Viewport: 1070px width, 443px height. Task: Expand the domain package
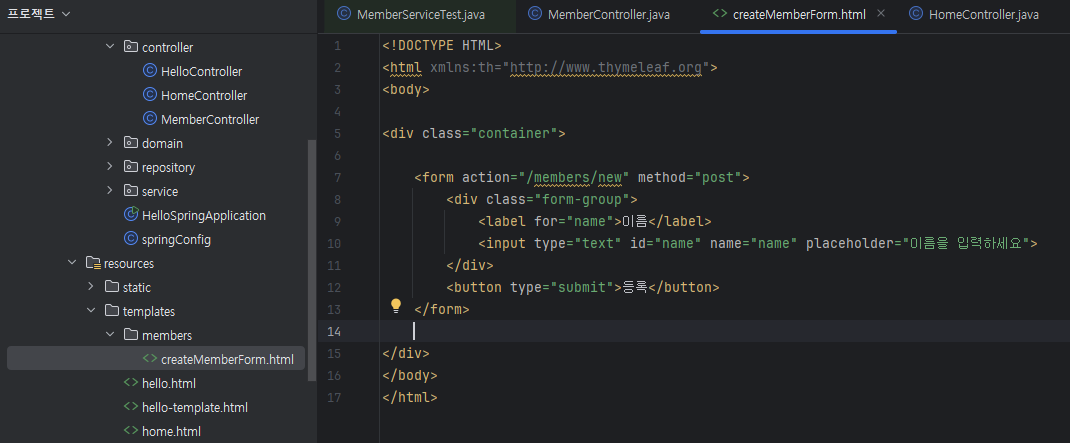(109, 143)
